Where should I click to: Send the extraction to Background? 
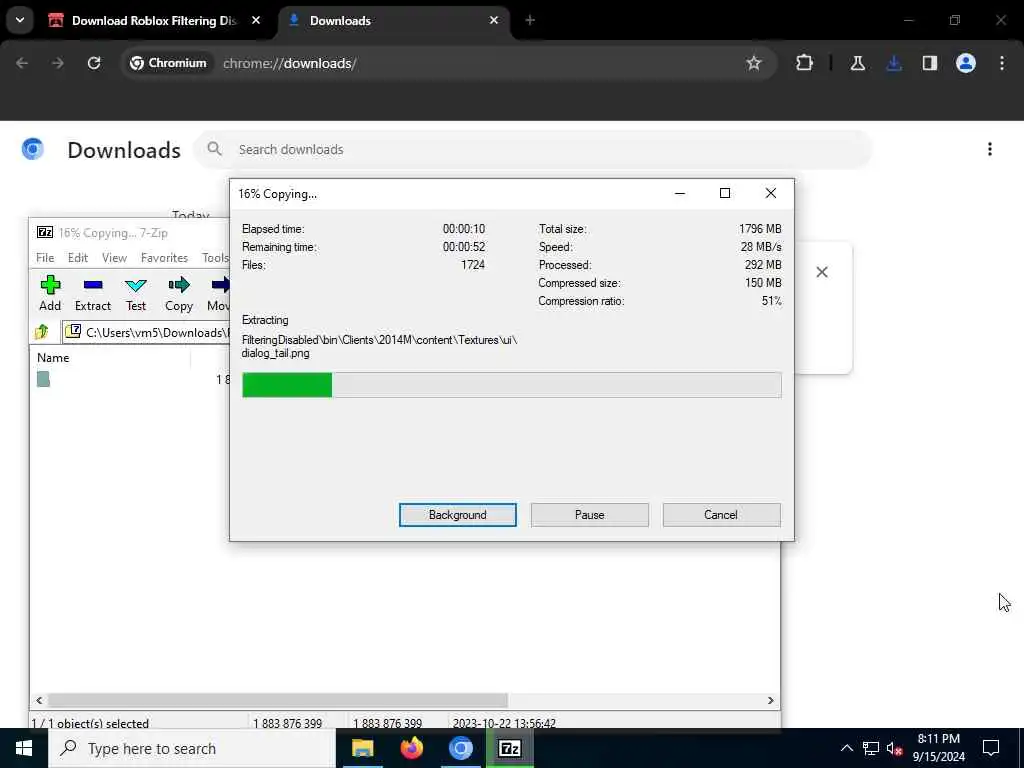click(458, 515)
